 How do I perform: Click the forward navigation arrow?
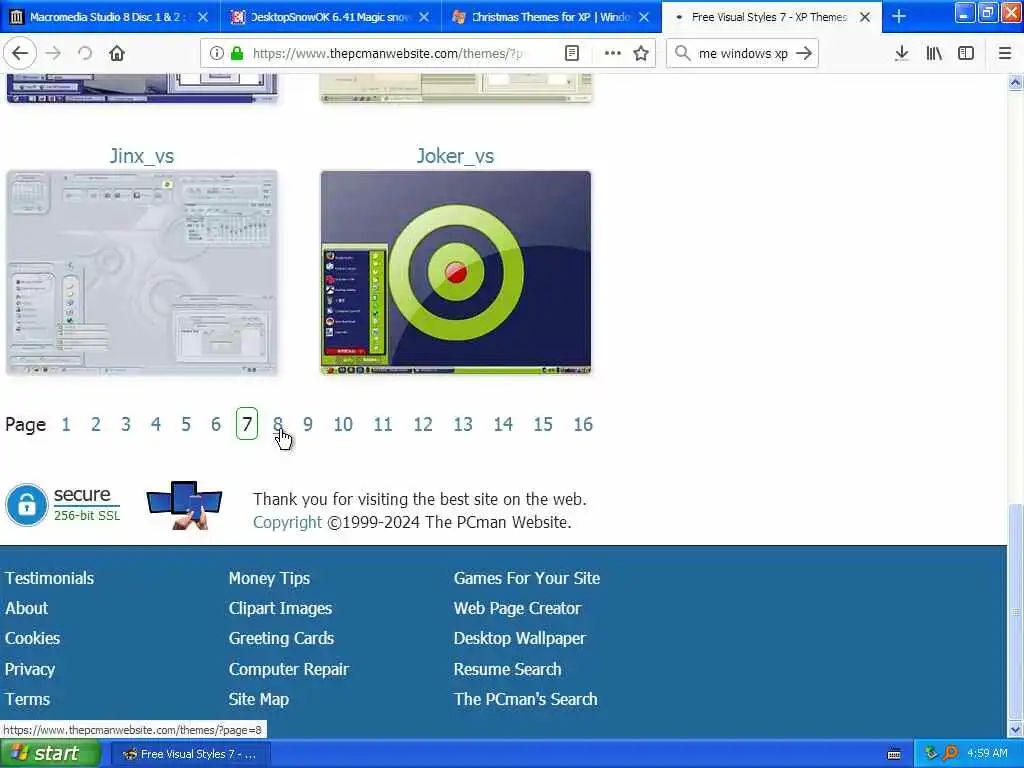point(54,53)
